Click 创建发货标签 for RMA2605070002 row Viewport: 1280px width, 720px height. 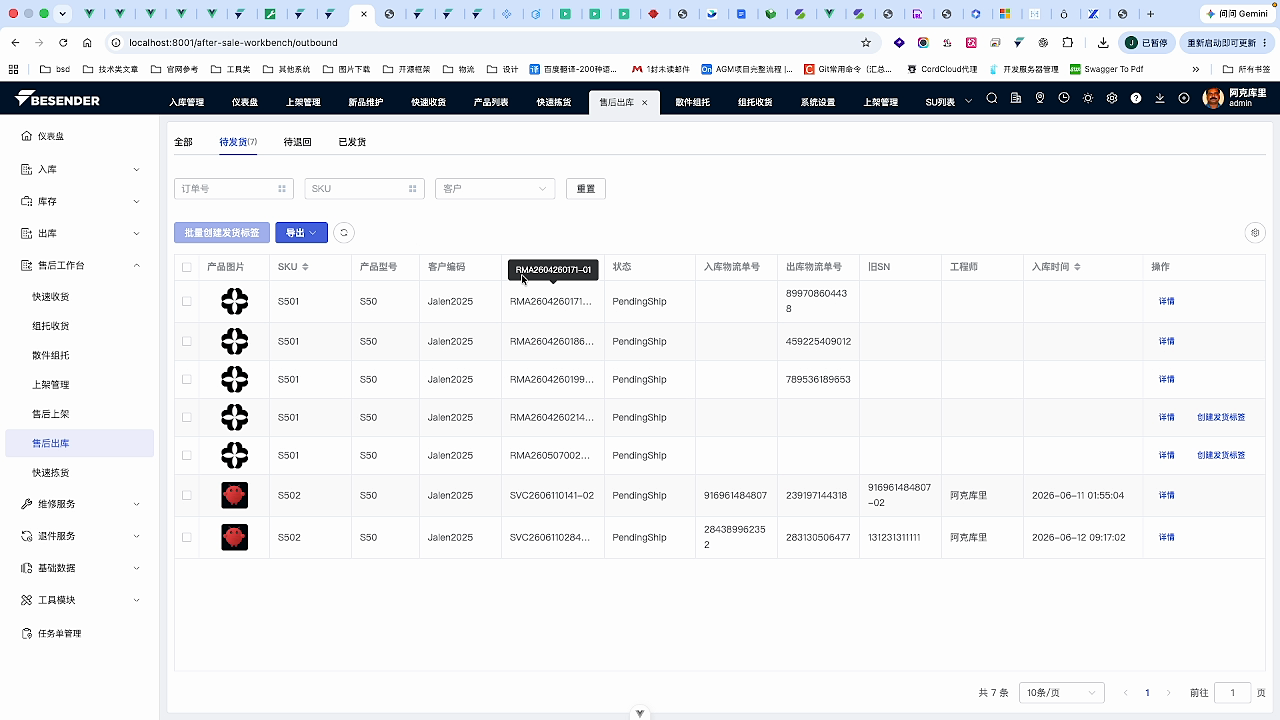pos(1221,455)
